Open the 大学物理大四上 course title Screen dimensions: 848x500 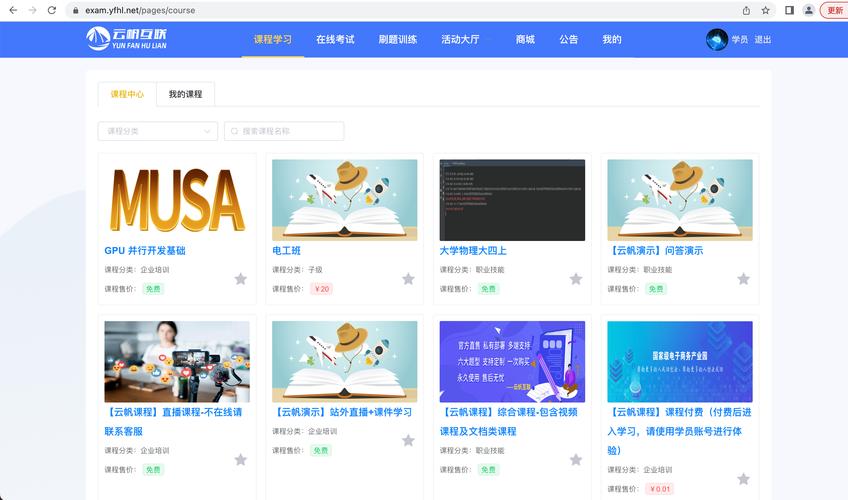(x=473, y=250)
